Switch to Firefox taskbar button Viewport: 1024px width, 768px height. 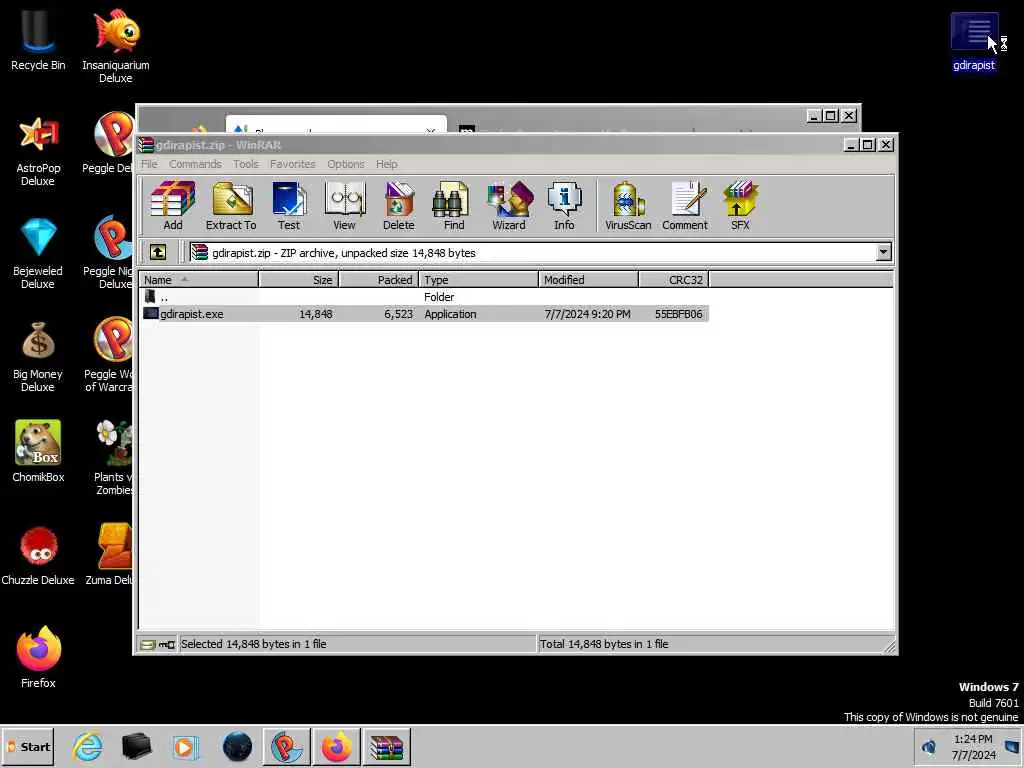click(337, 746)
